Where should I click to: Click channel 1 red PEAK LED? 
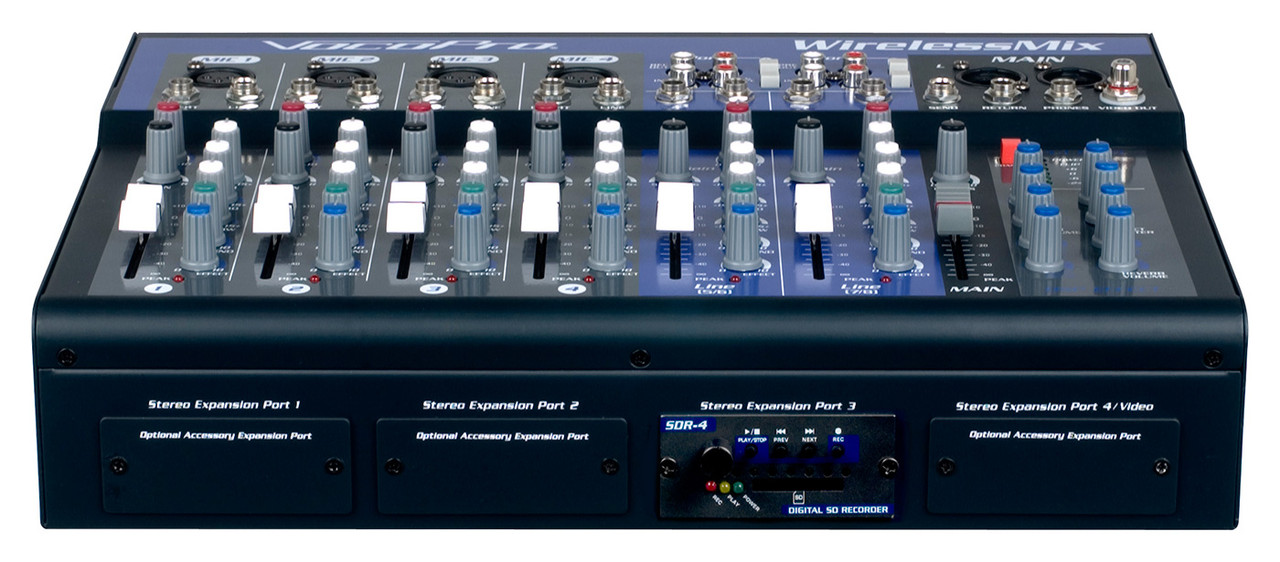click(x=177, y=278)
